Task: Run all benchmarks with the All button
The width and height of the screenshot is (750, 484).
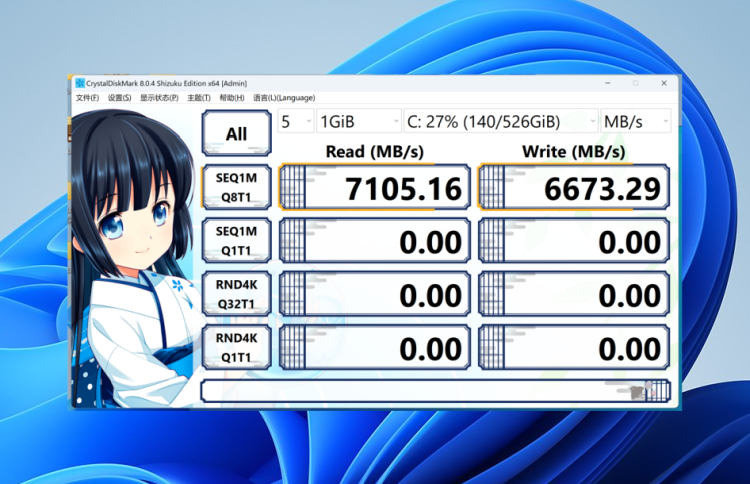Action: click(237, 133)
